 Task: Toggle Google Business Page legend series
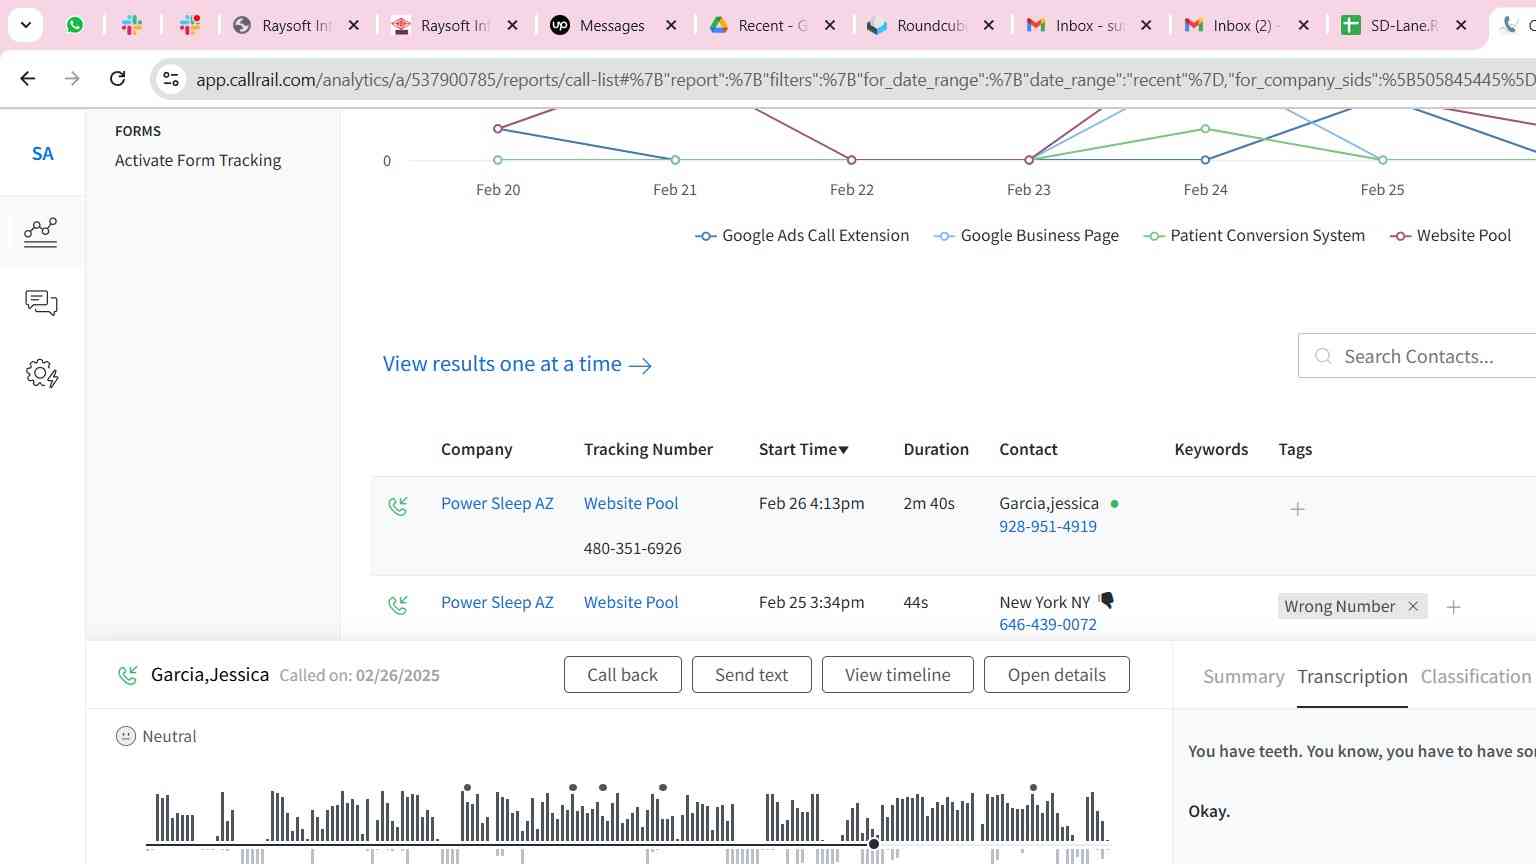(1026, 235)
